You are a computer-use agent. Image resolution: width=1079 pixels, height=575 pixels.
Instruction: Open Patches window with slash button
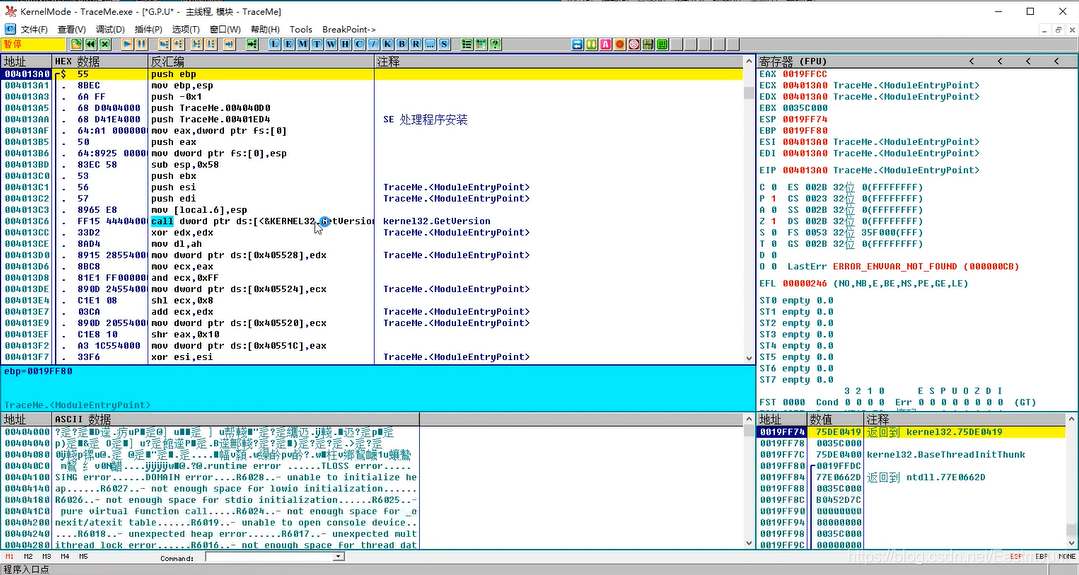(x=374, y=44)
